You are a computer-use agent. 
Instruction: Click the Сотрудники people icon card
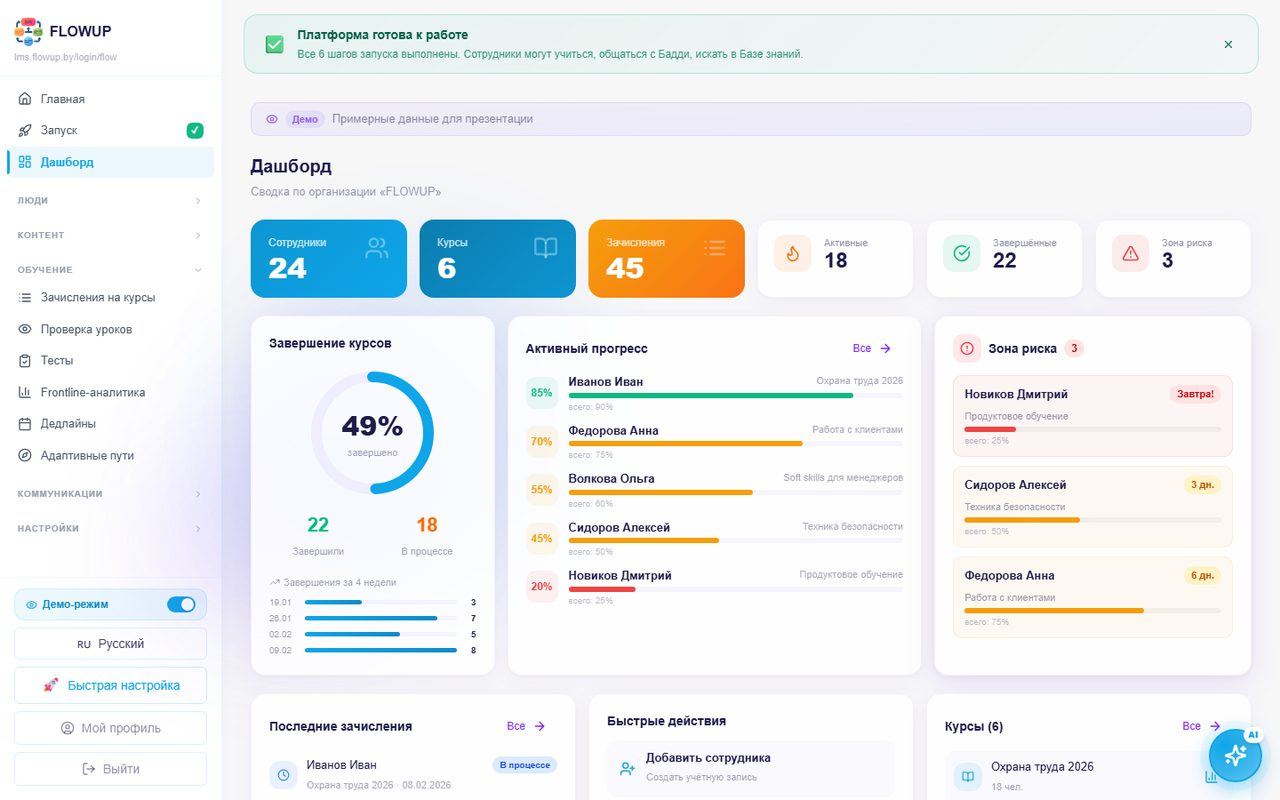(x=328, y=259)
